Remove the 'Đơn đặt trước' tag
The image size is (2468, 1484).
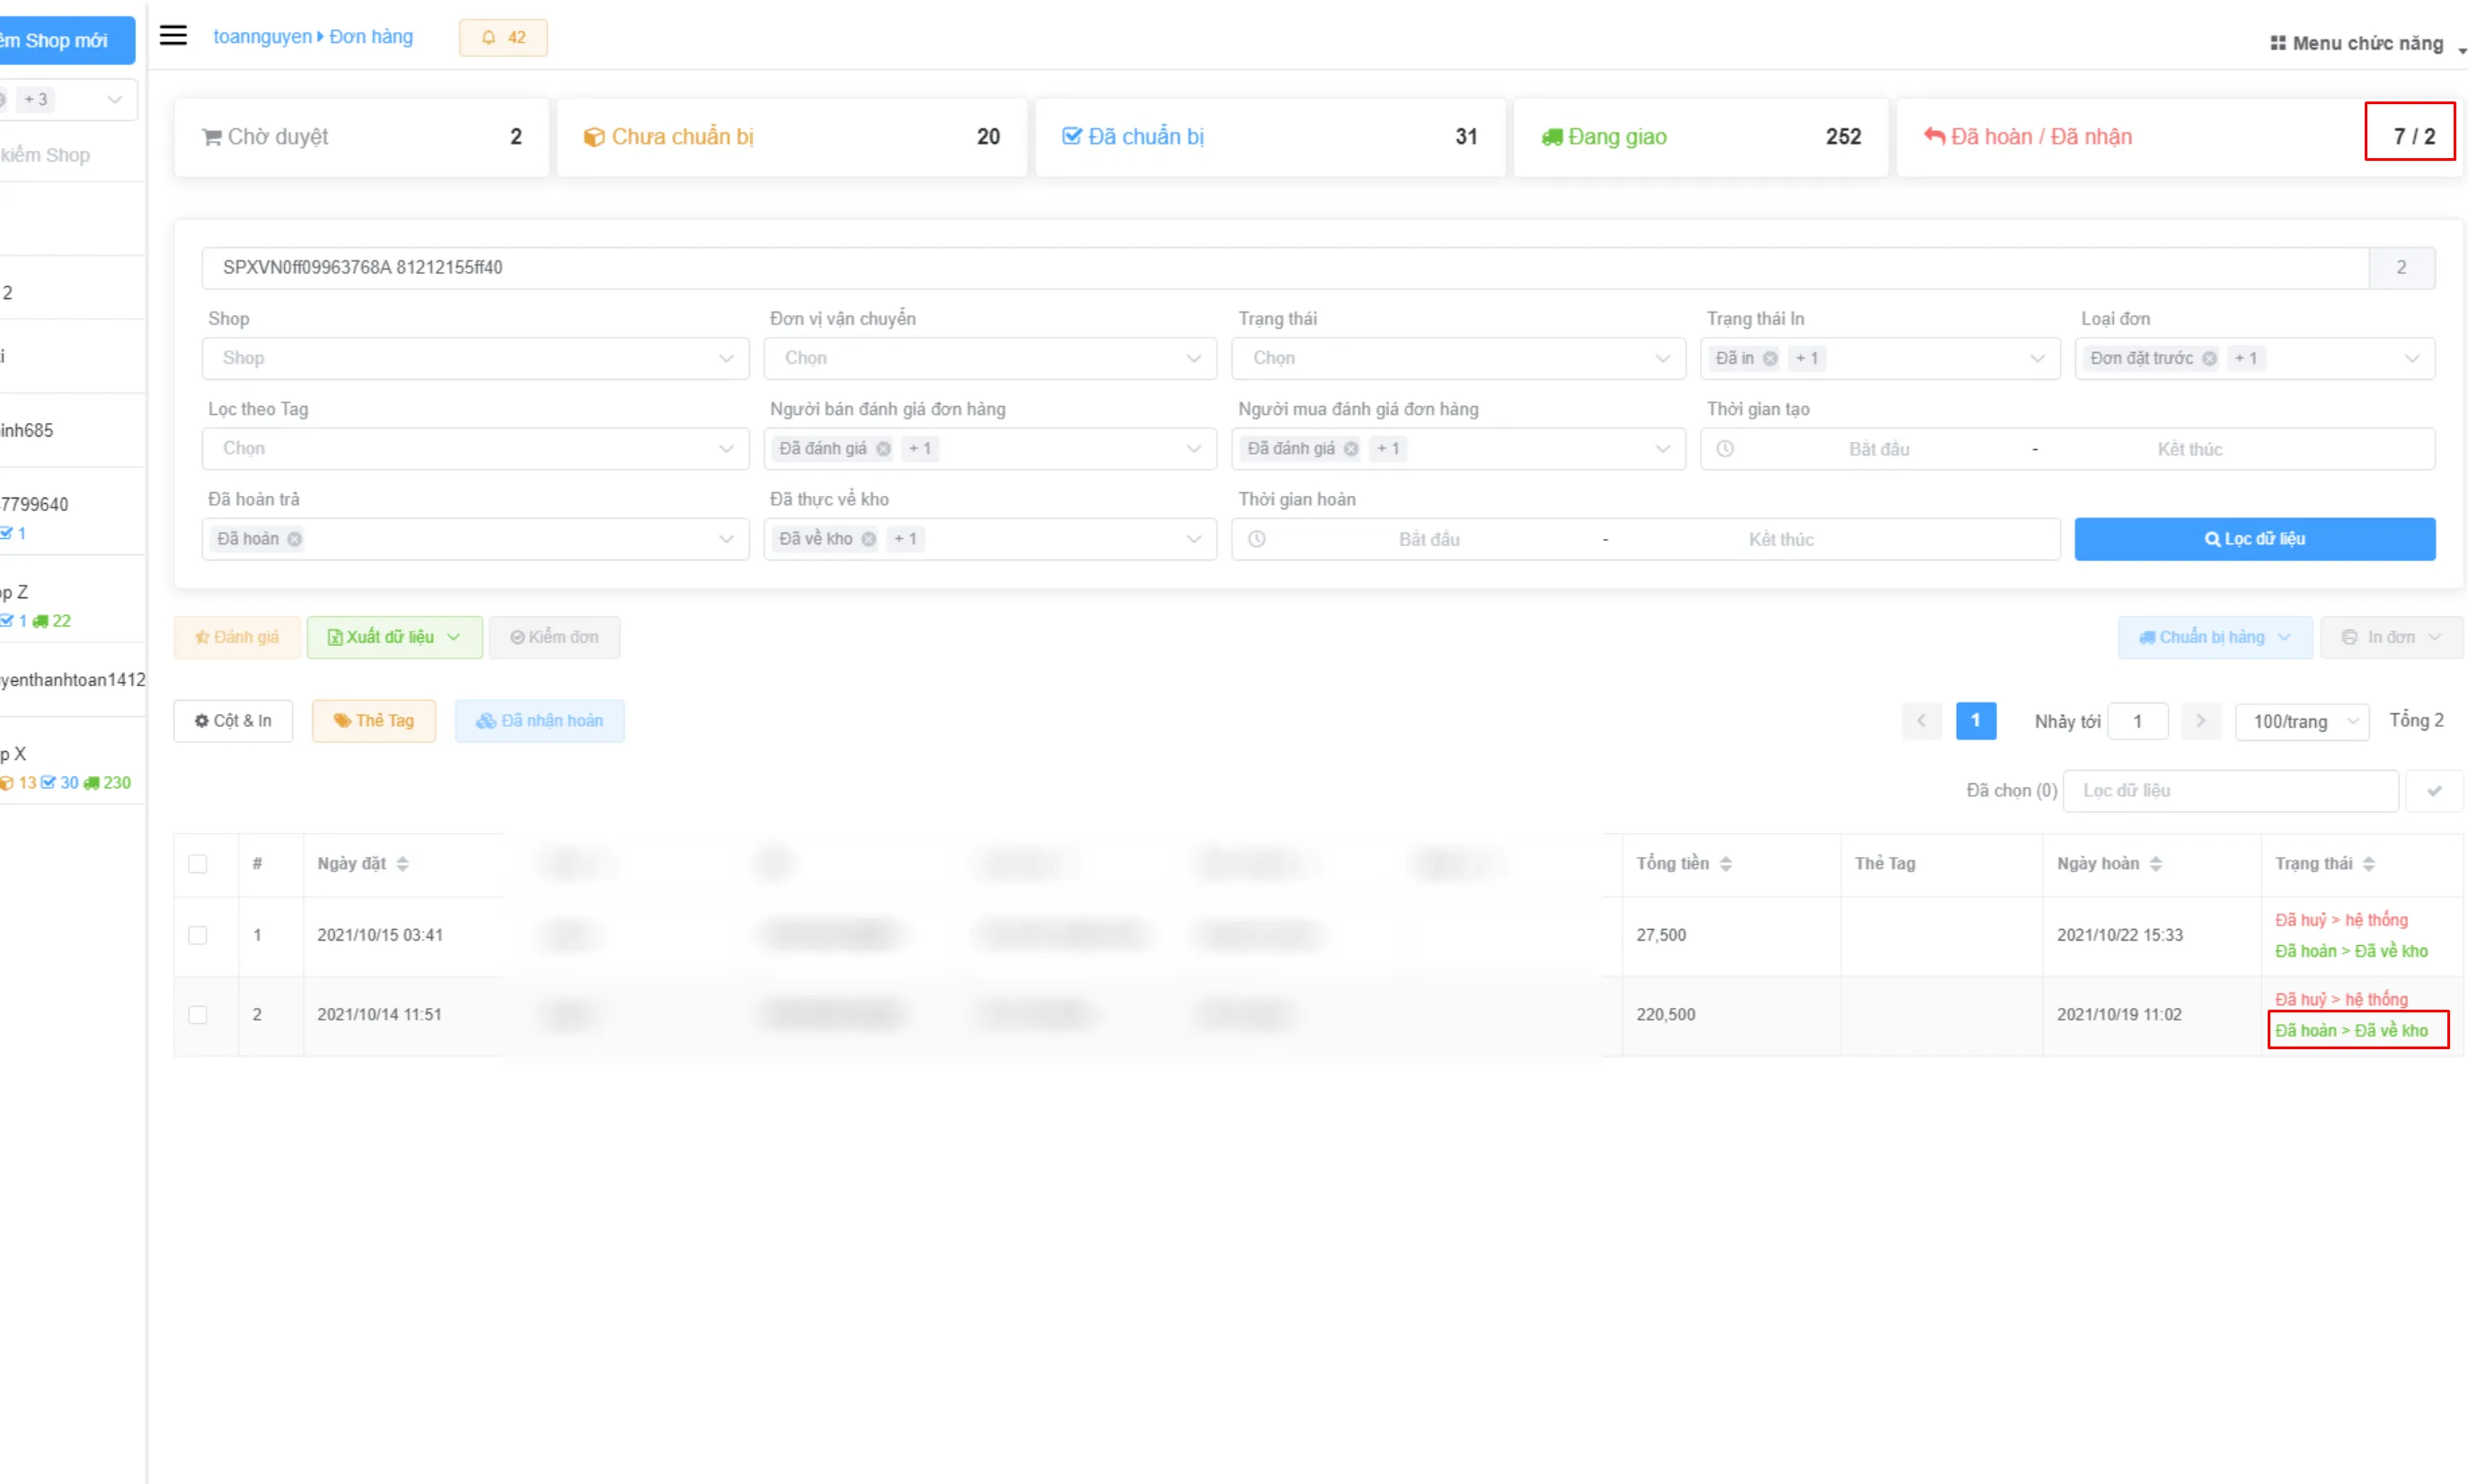2209,358
